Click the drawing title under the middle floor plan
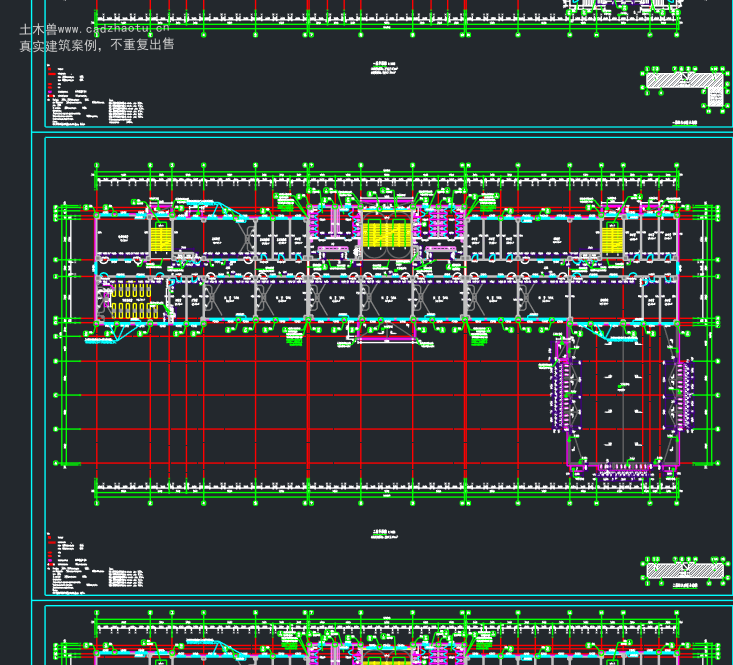The height and width of the screenshot is (665, 733). click(x=384, y=535)
